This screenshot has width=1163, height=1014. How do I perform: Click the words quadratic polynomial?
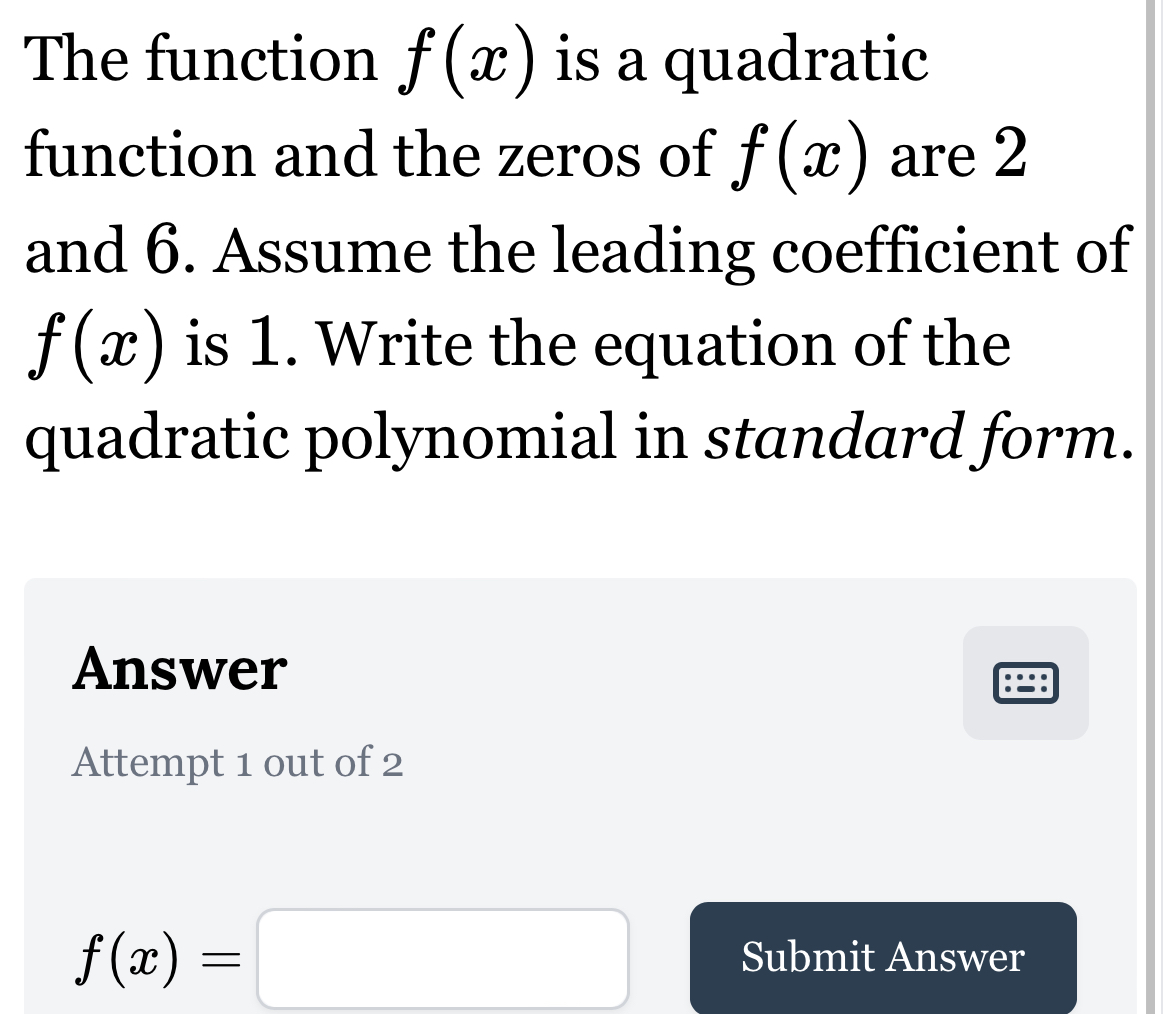[x=304, y=439]
